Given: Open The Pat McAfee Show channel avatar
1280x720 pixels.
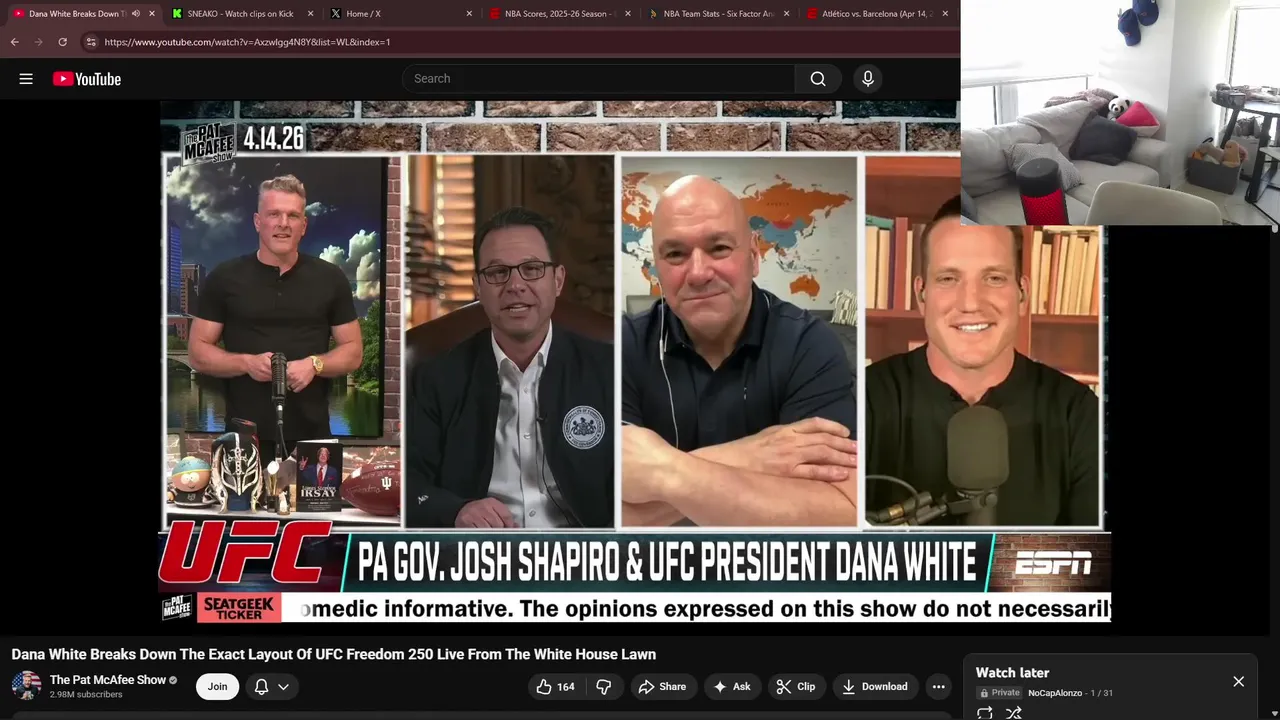Looking at the screenshot, I should (26, 686).
